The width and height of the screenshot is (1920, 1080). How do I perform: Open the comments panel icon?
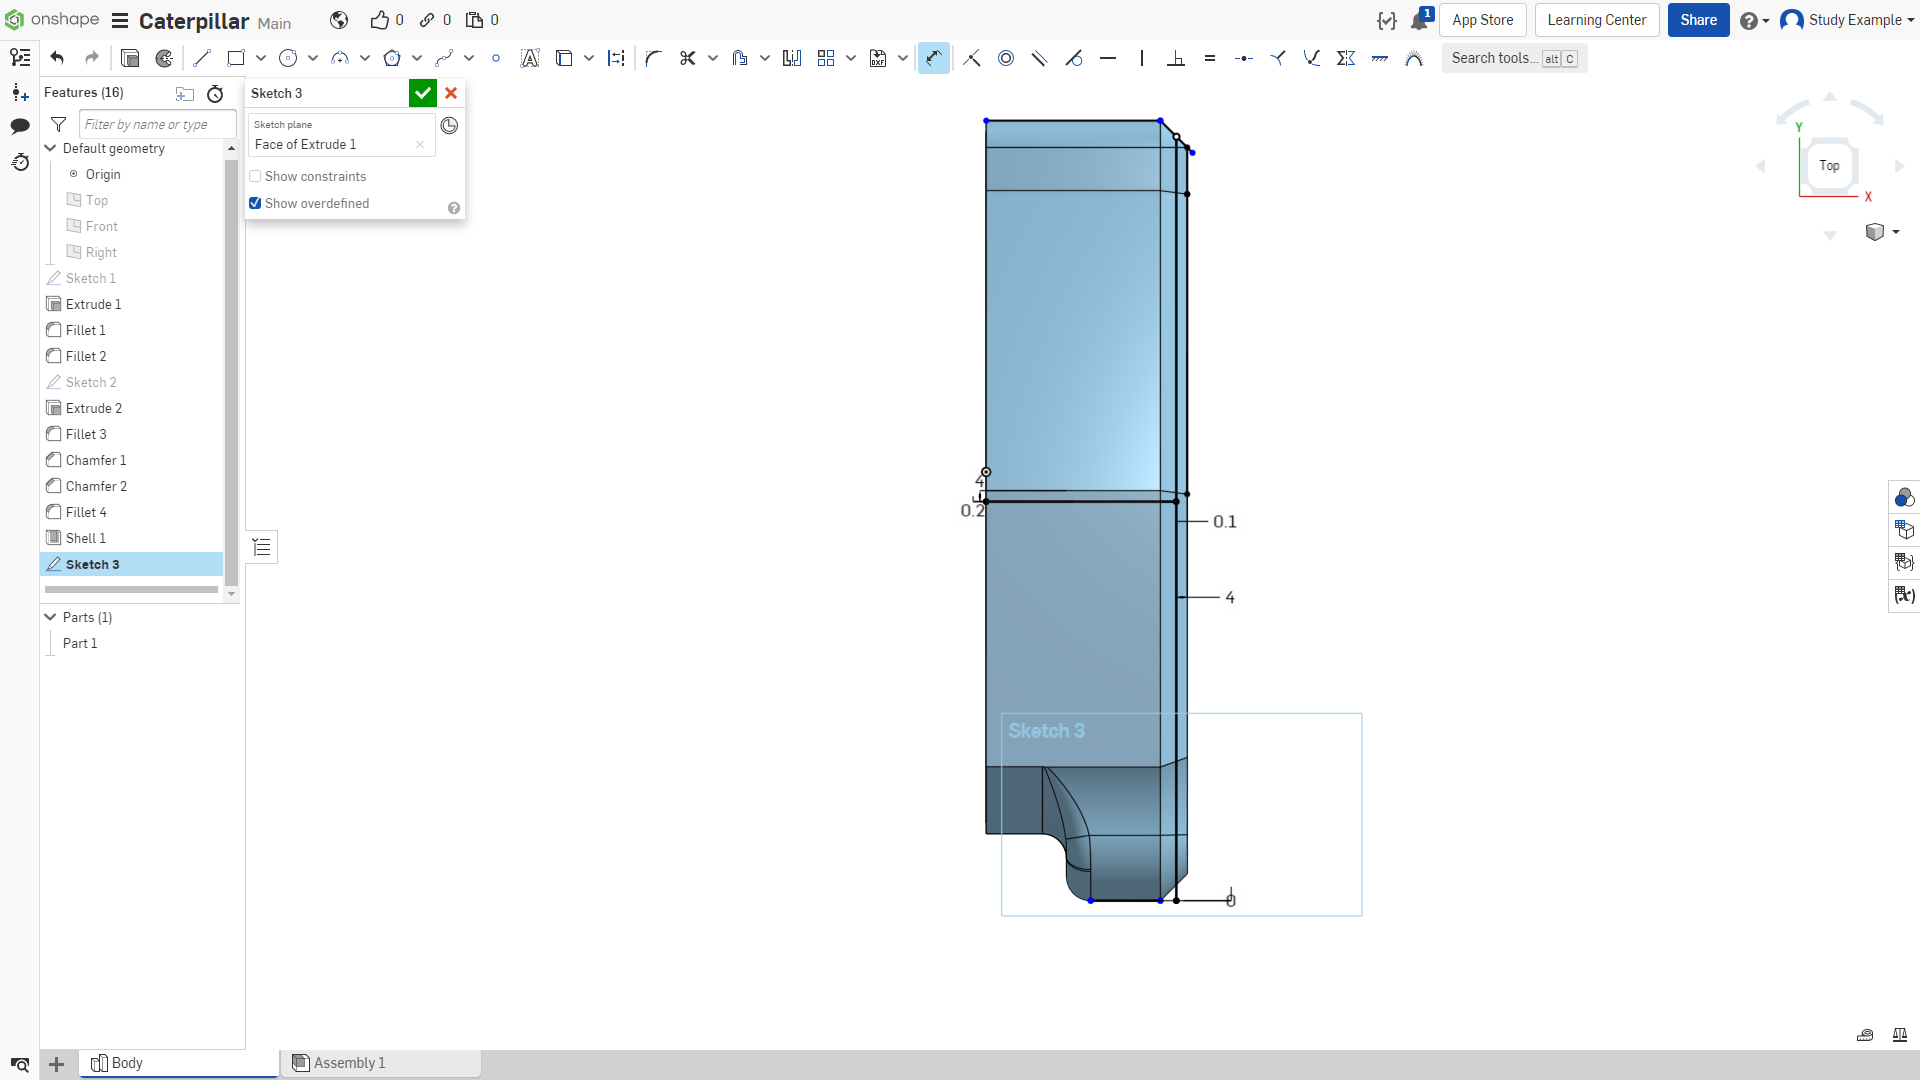(x=20, y=126)
